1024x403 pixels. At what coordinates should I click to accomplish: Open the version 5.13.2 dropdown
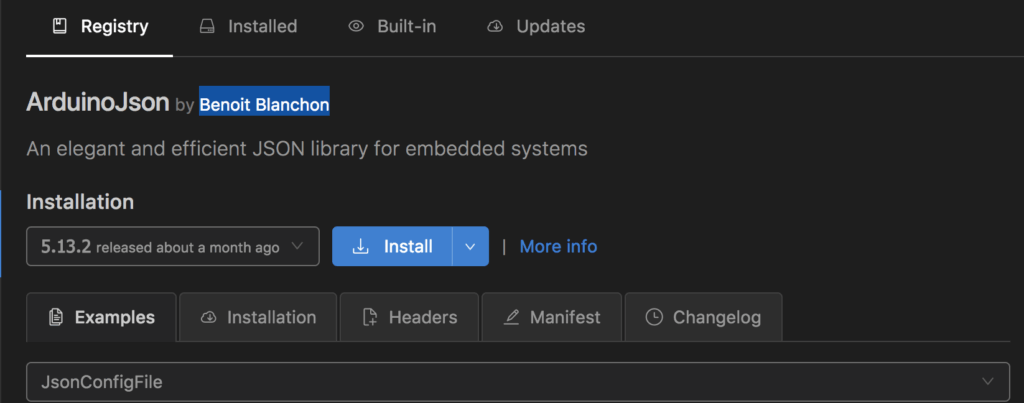(173, 246)
